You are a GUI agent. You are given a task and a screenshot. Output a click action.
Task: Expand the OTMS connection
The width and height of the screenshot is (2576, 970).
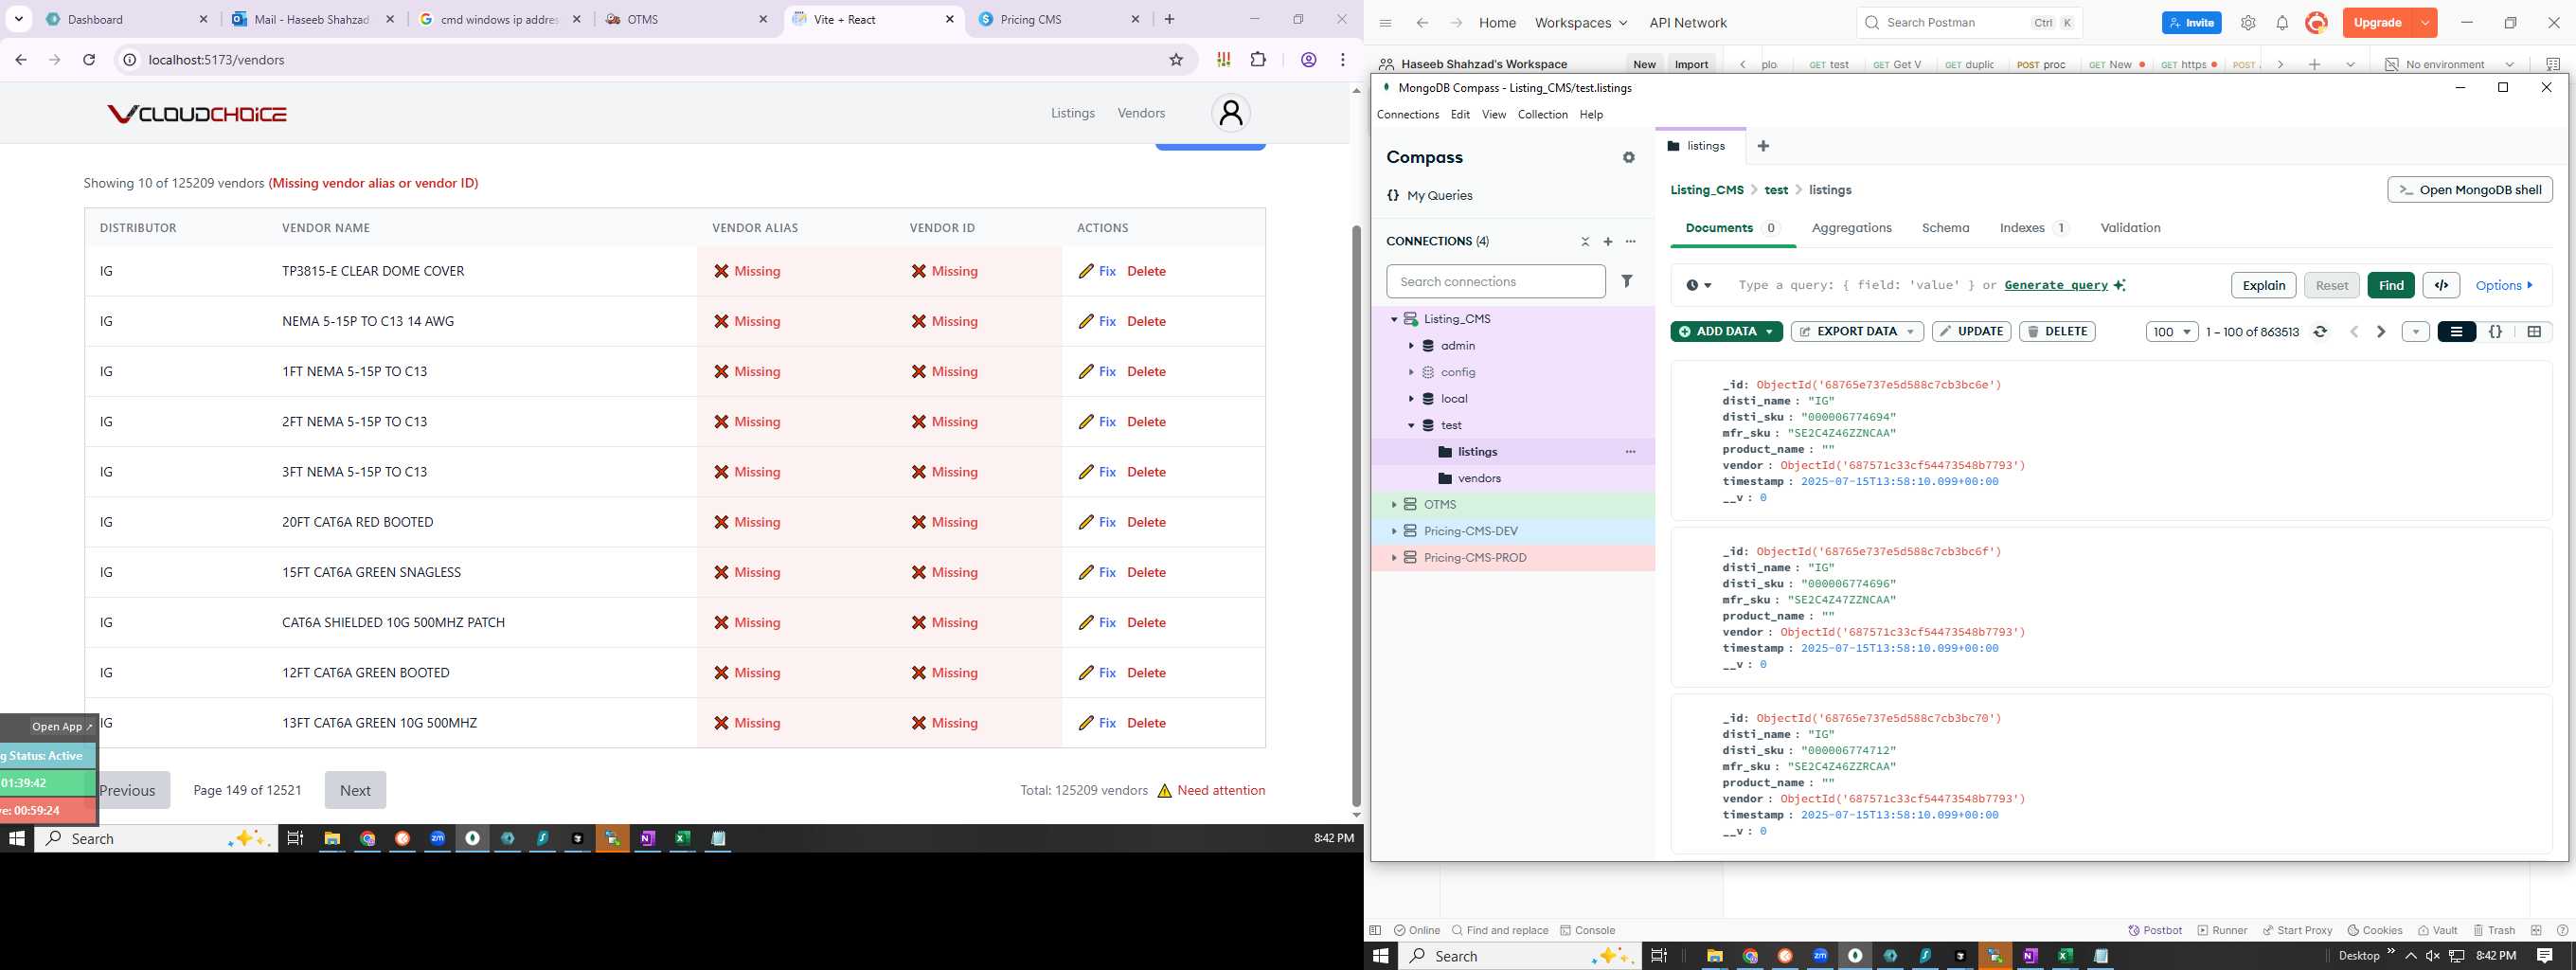tap(1394, 505)
